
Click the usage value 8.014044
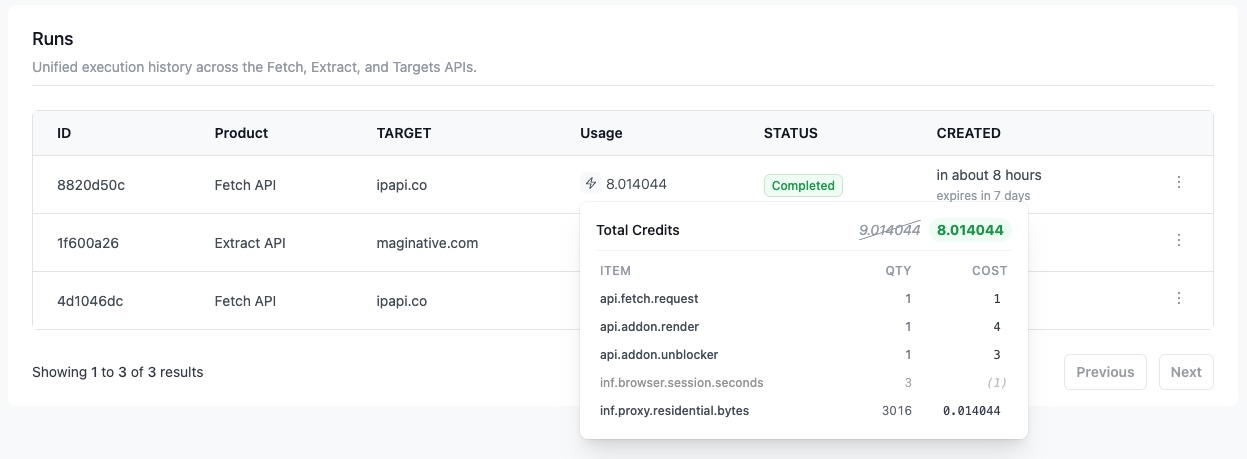pyautogui.click(x=636, y=184)
